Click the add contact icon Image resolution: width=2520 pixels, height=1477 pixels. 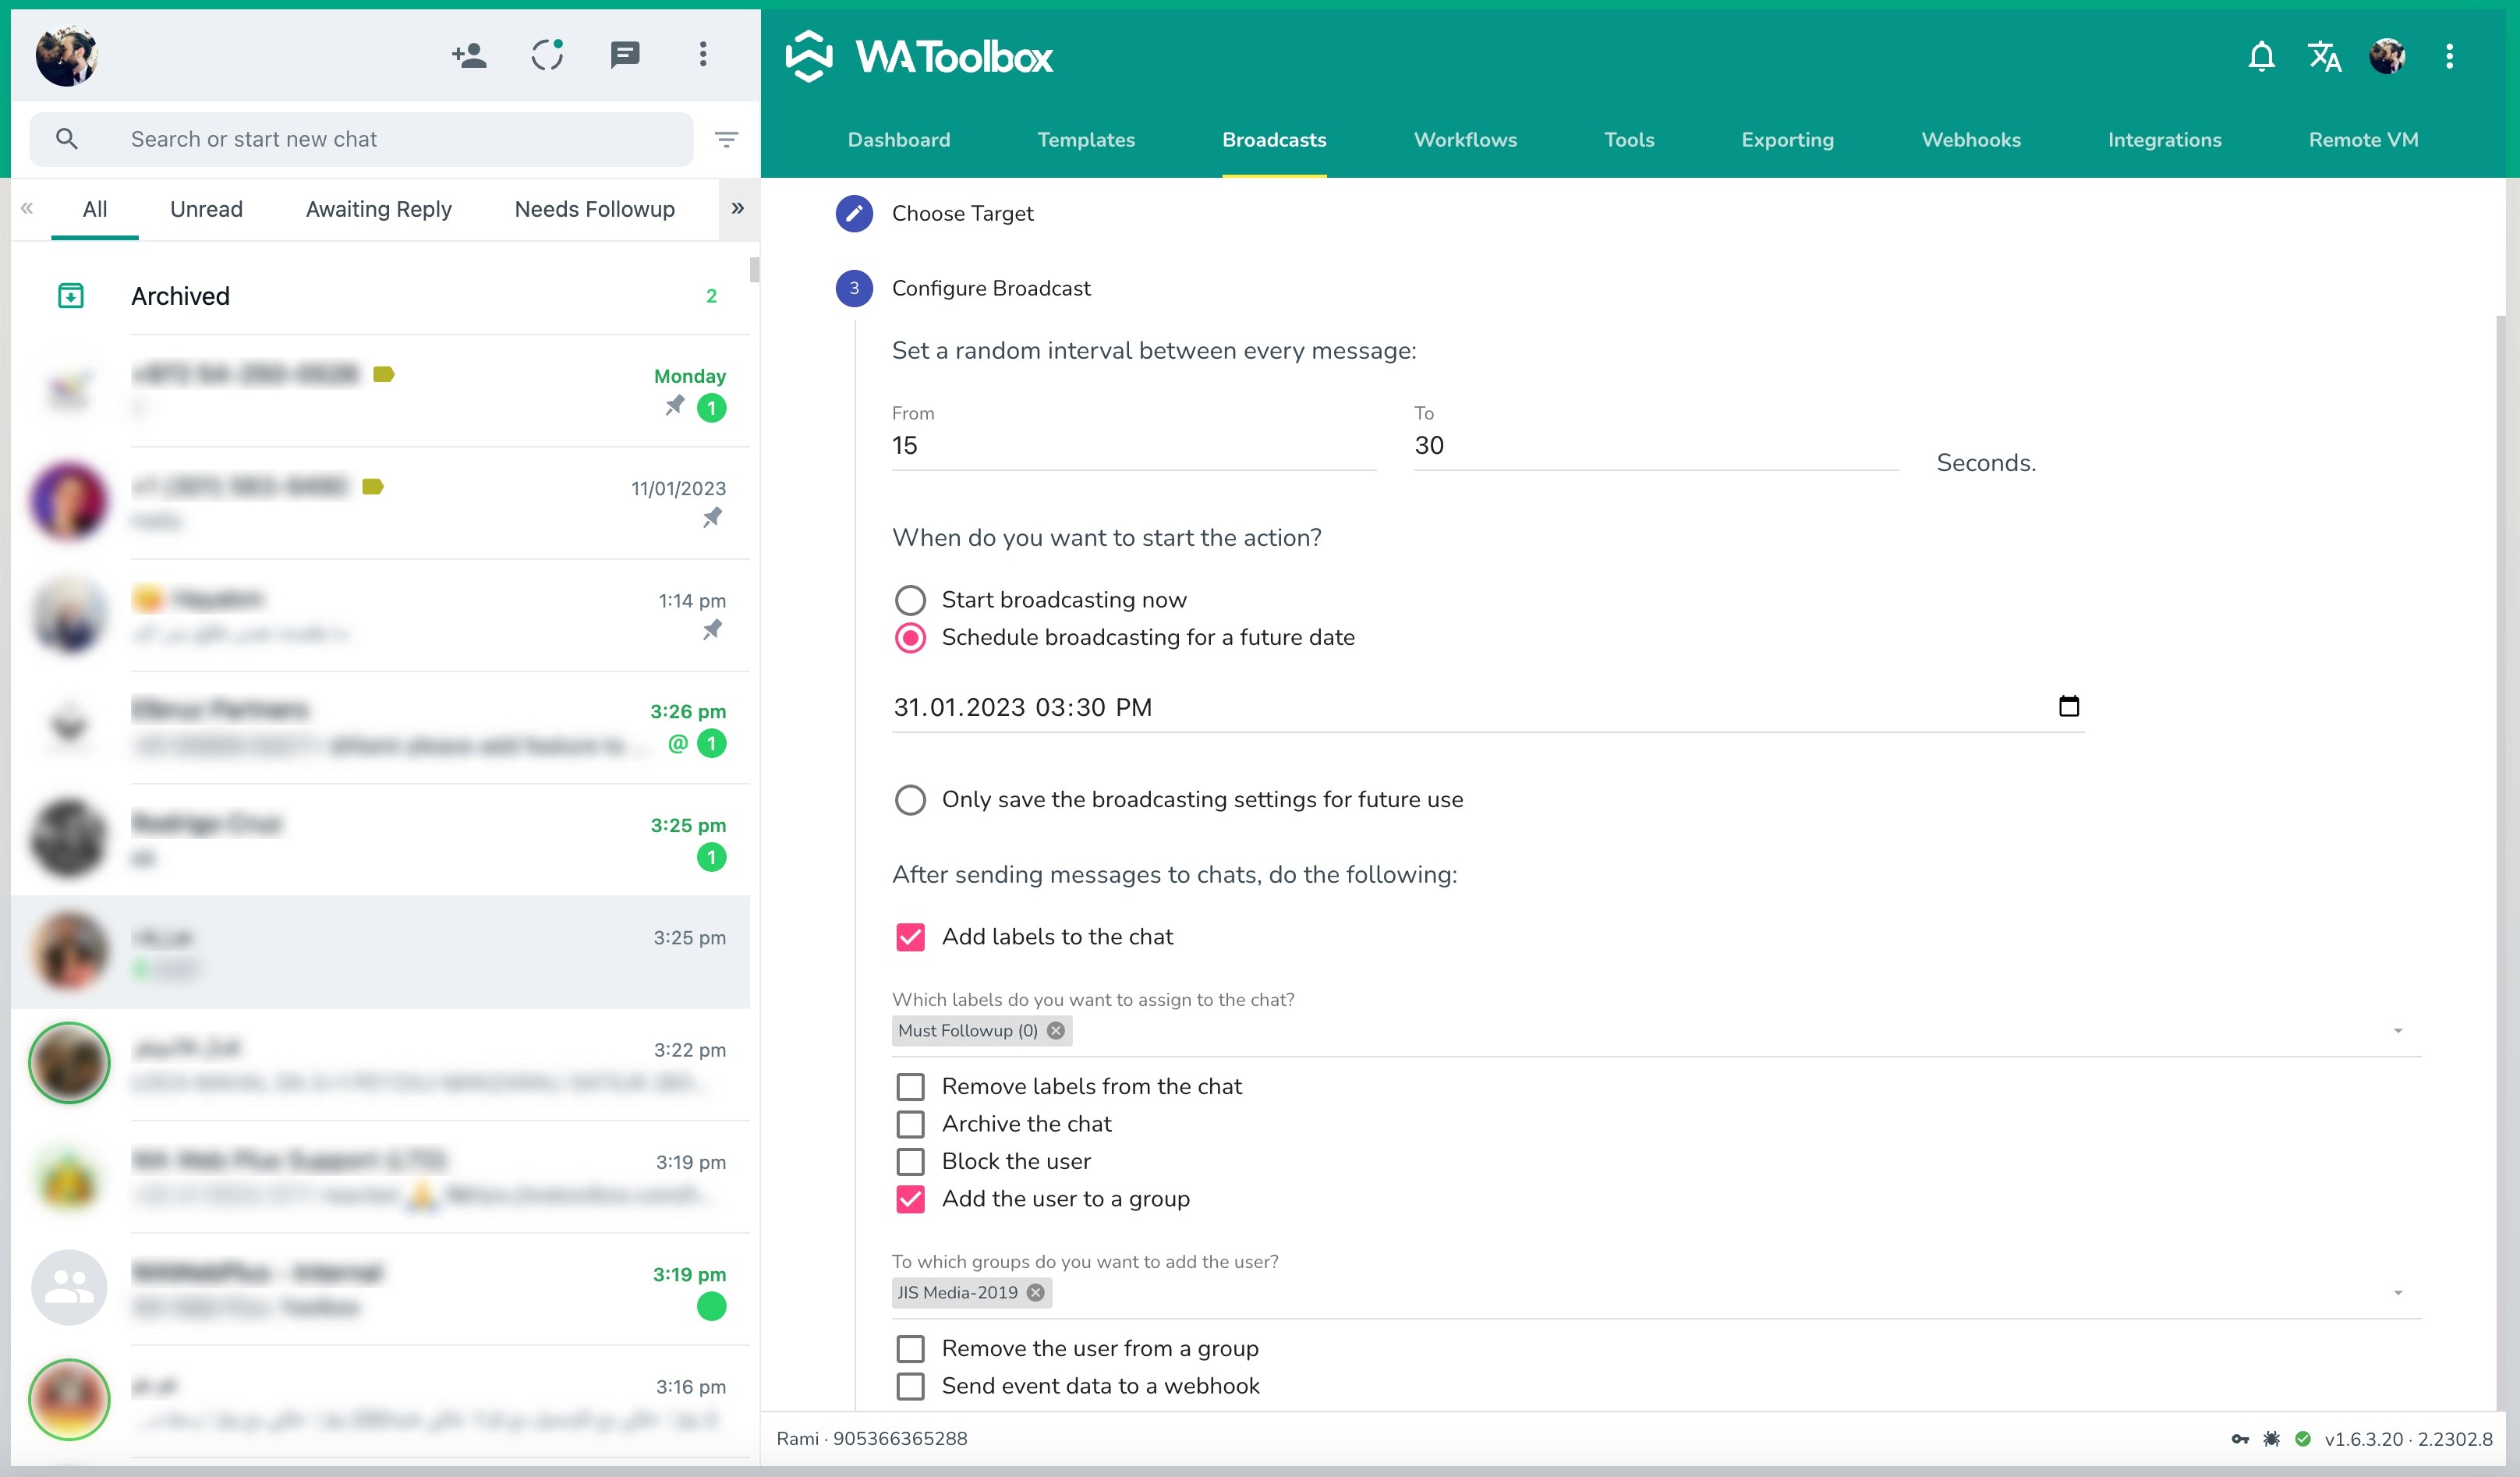click(x=469, y=55)
